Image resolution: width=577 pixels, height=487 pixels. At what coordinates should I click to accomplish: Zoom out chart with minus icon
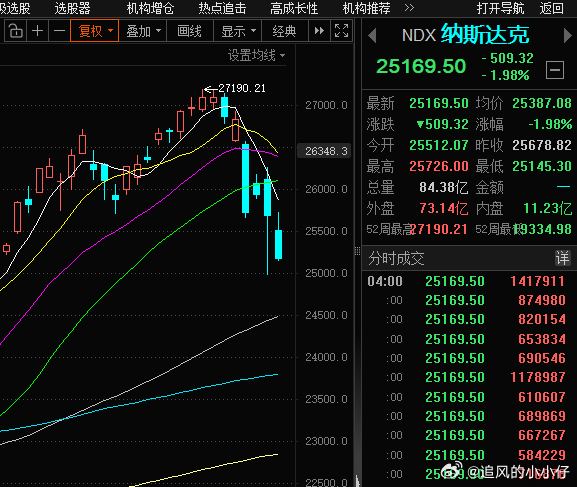[59, 31]
